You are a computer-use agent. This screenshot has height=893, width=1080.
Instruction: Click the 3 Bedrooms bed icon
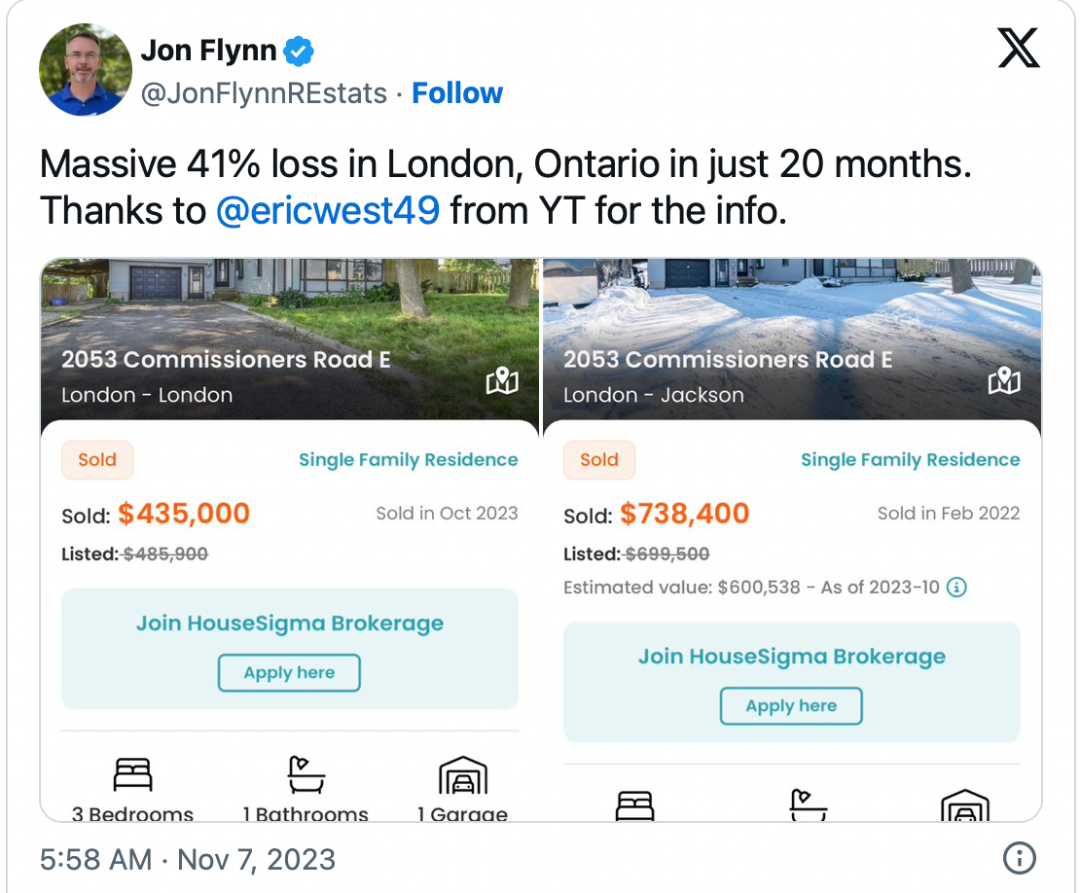click(x=133, y=774)
